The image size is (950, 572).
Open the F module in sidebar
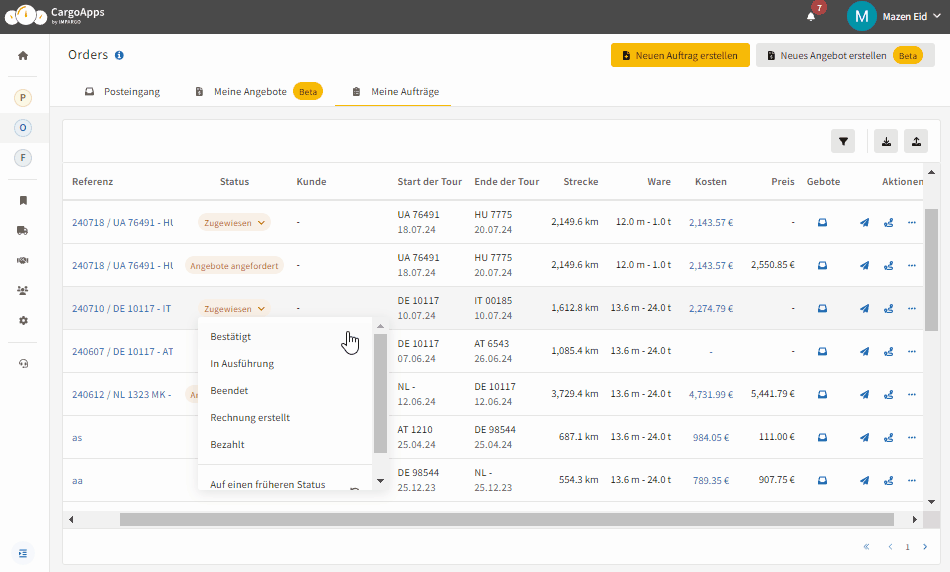click(x=23, y=158)
